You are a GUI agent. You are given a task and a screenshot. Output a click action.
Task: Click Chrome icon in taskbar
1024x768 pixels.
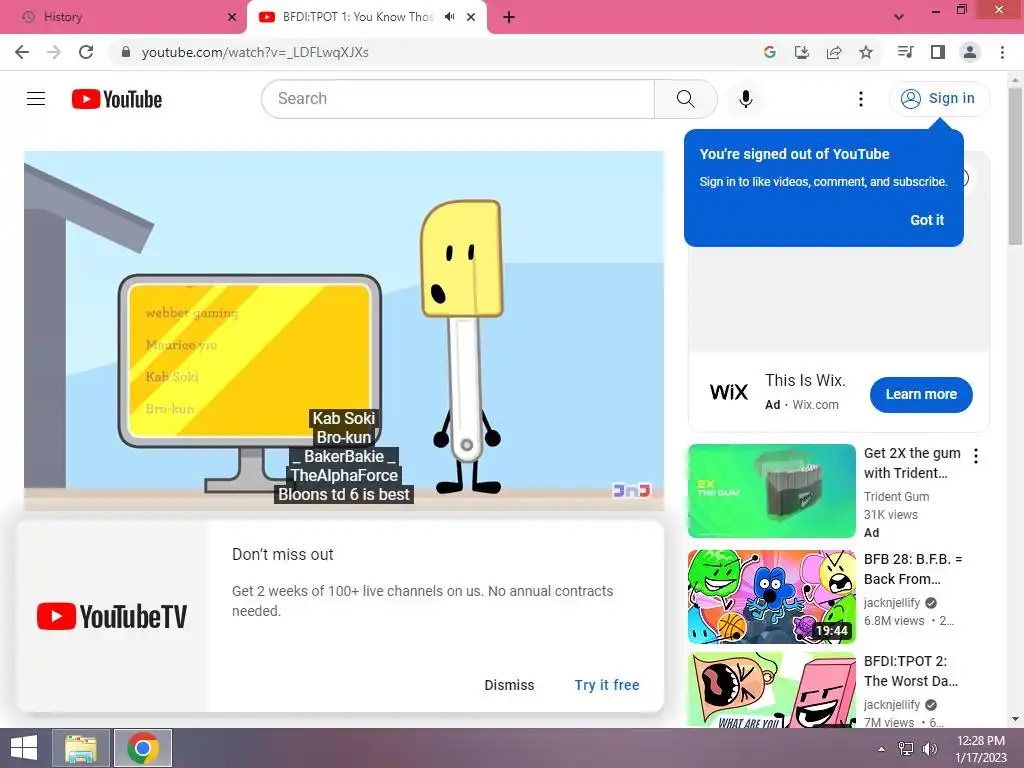143,748
